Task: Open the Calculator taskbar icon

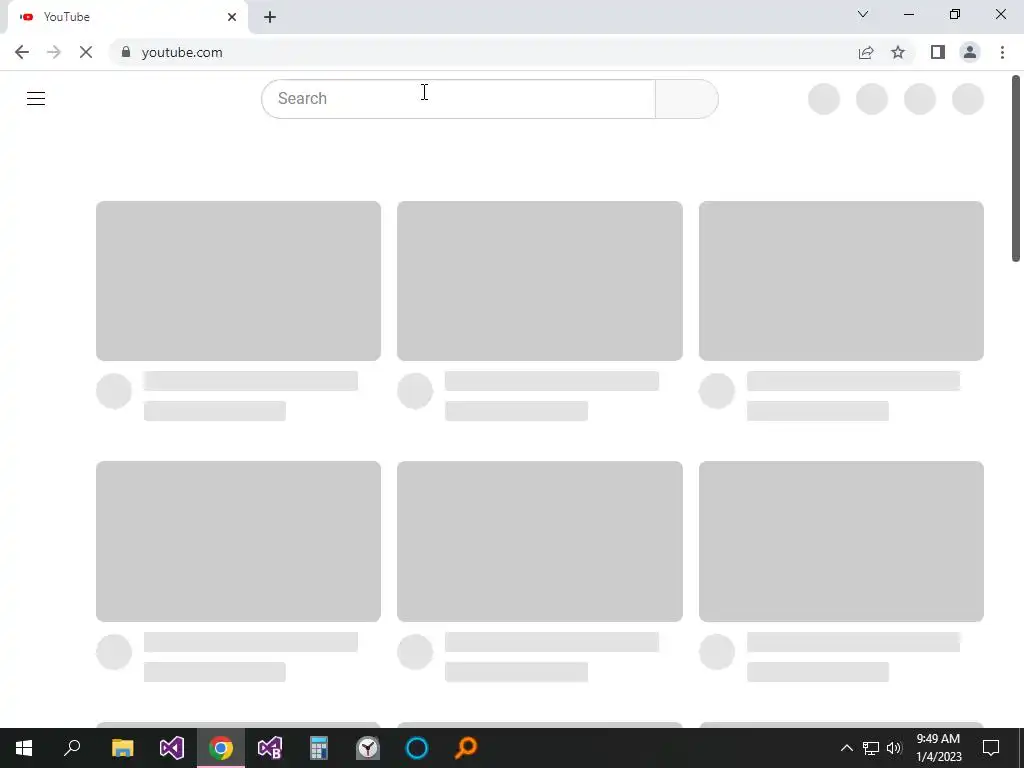Action: coord(319,748)
